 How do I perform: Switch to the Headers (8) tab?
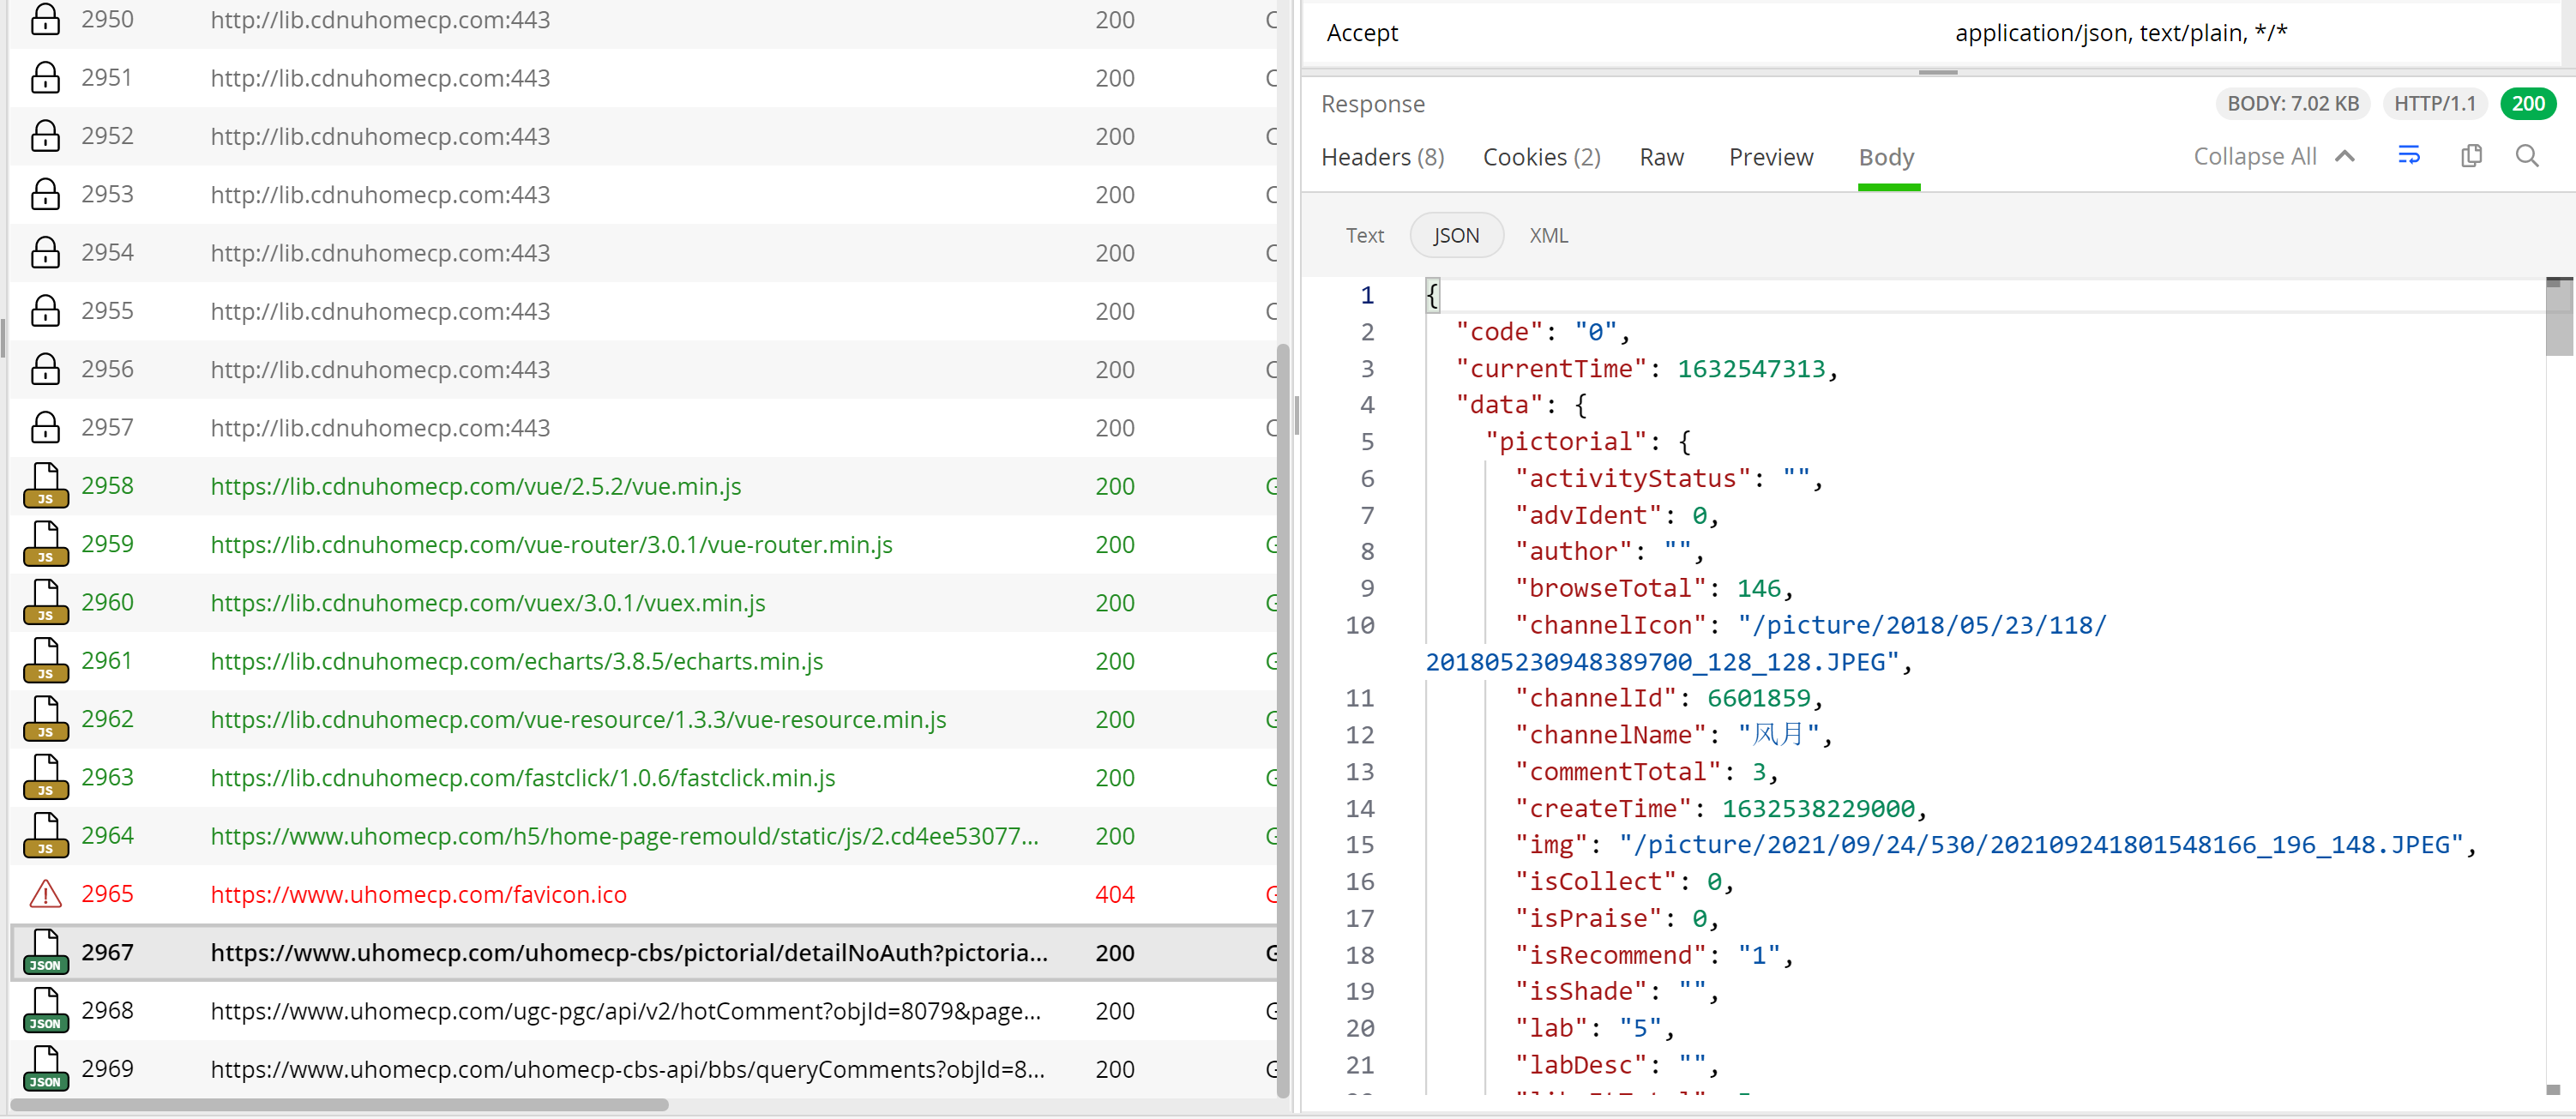(x=1382, y=157)
